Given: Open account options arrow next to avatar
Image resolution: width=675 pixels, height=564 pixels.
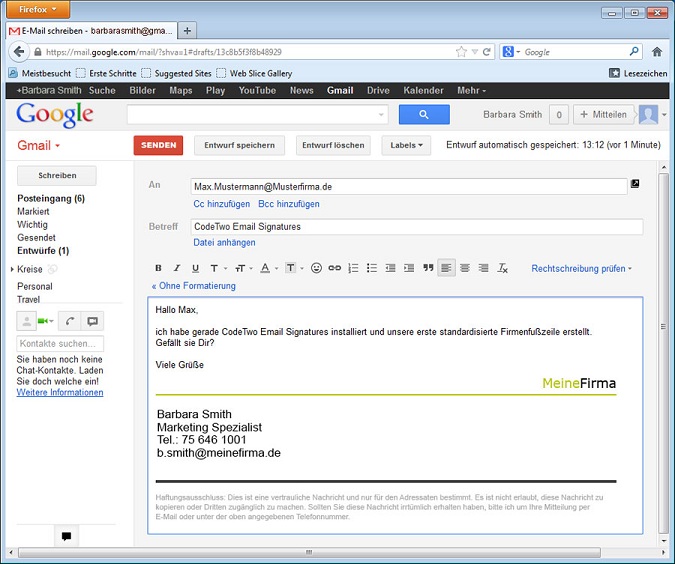Looking at the screenshot, I should point(664,115).
